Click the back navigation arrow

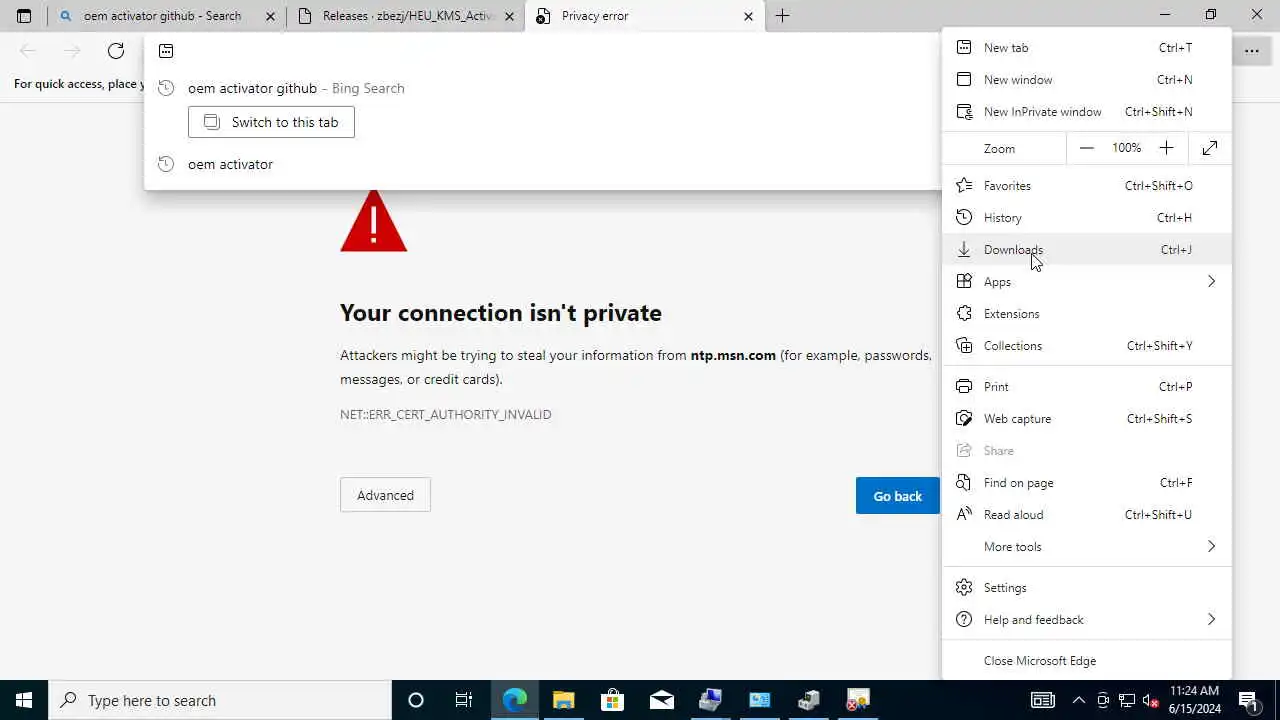[x=28, y=51]
